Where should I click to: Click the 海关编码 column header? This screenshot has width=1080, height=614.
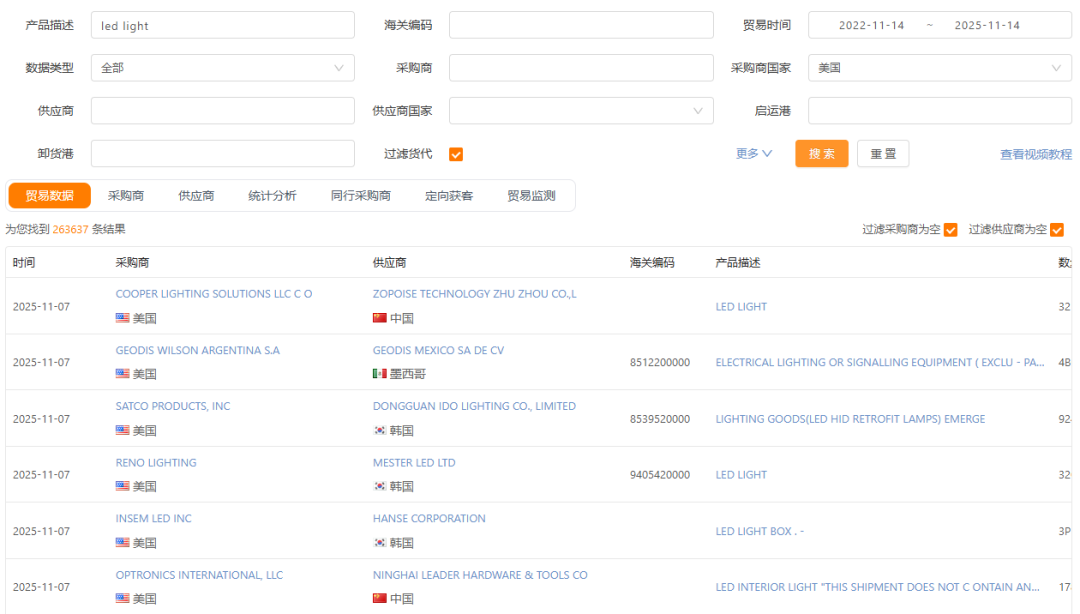(x=652, y=263)
